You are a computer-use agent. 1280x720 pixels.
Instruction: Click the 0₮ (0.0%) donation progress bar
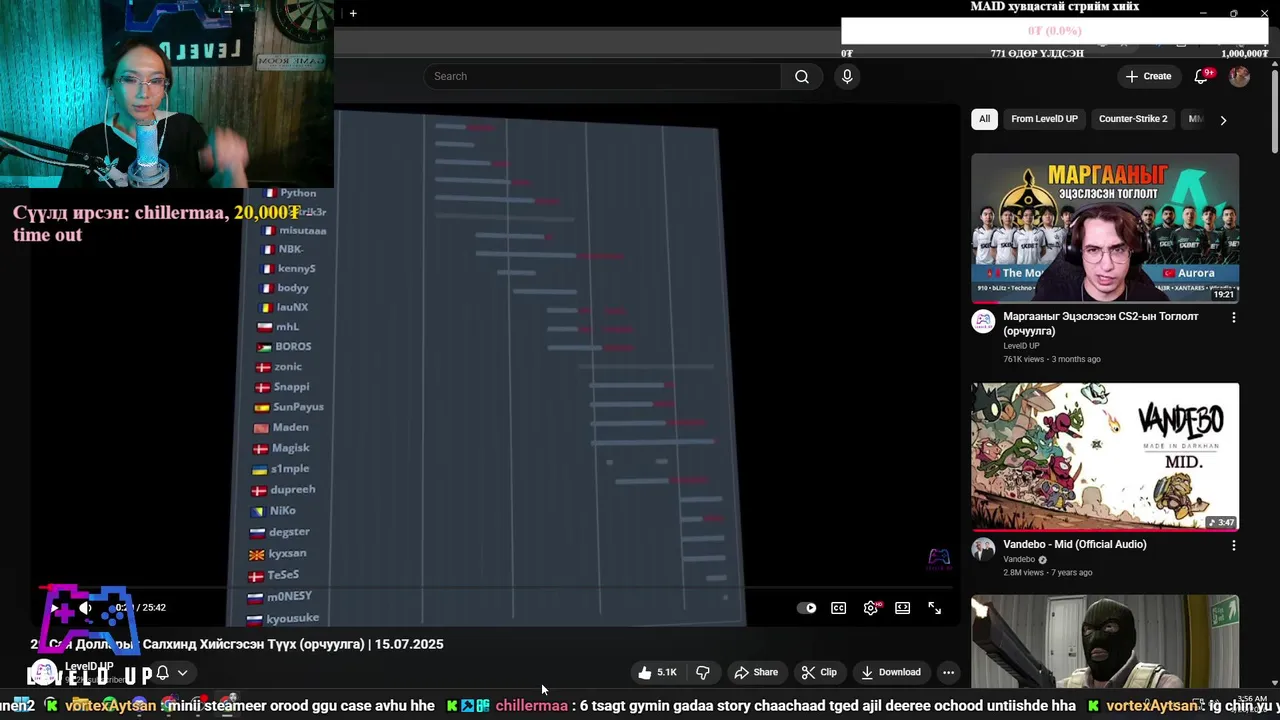[x=1054, y=31]
